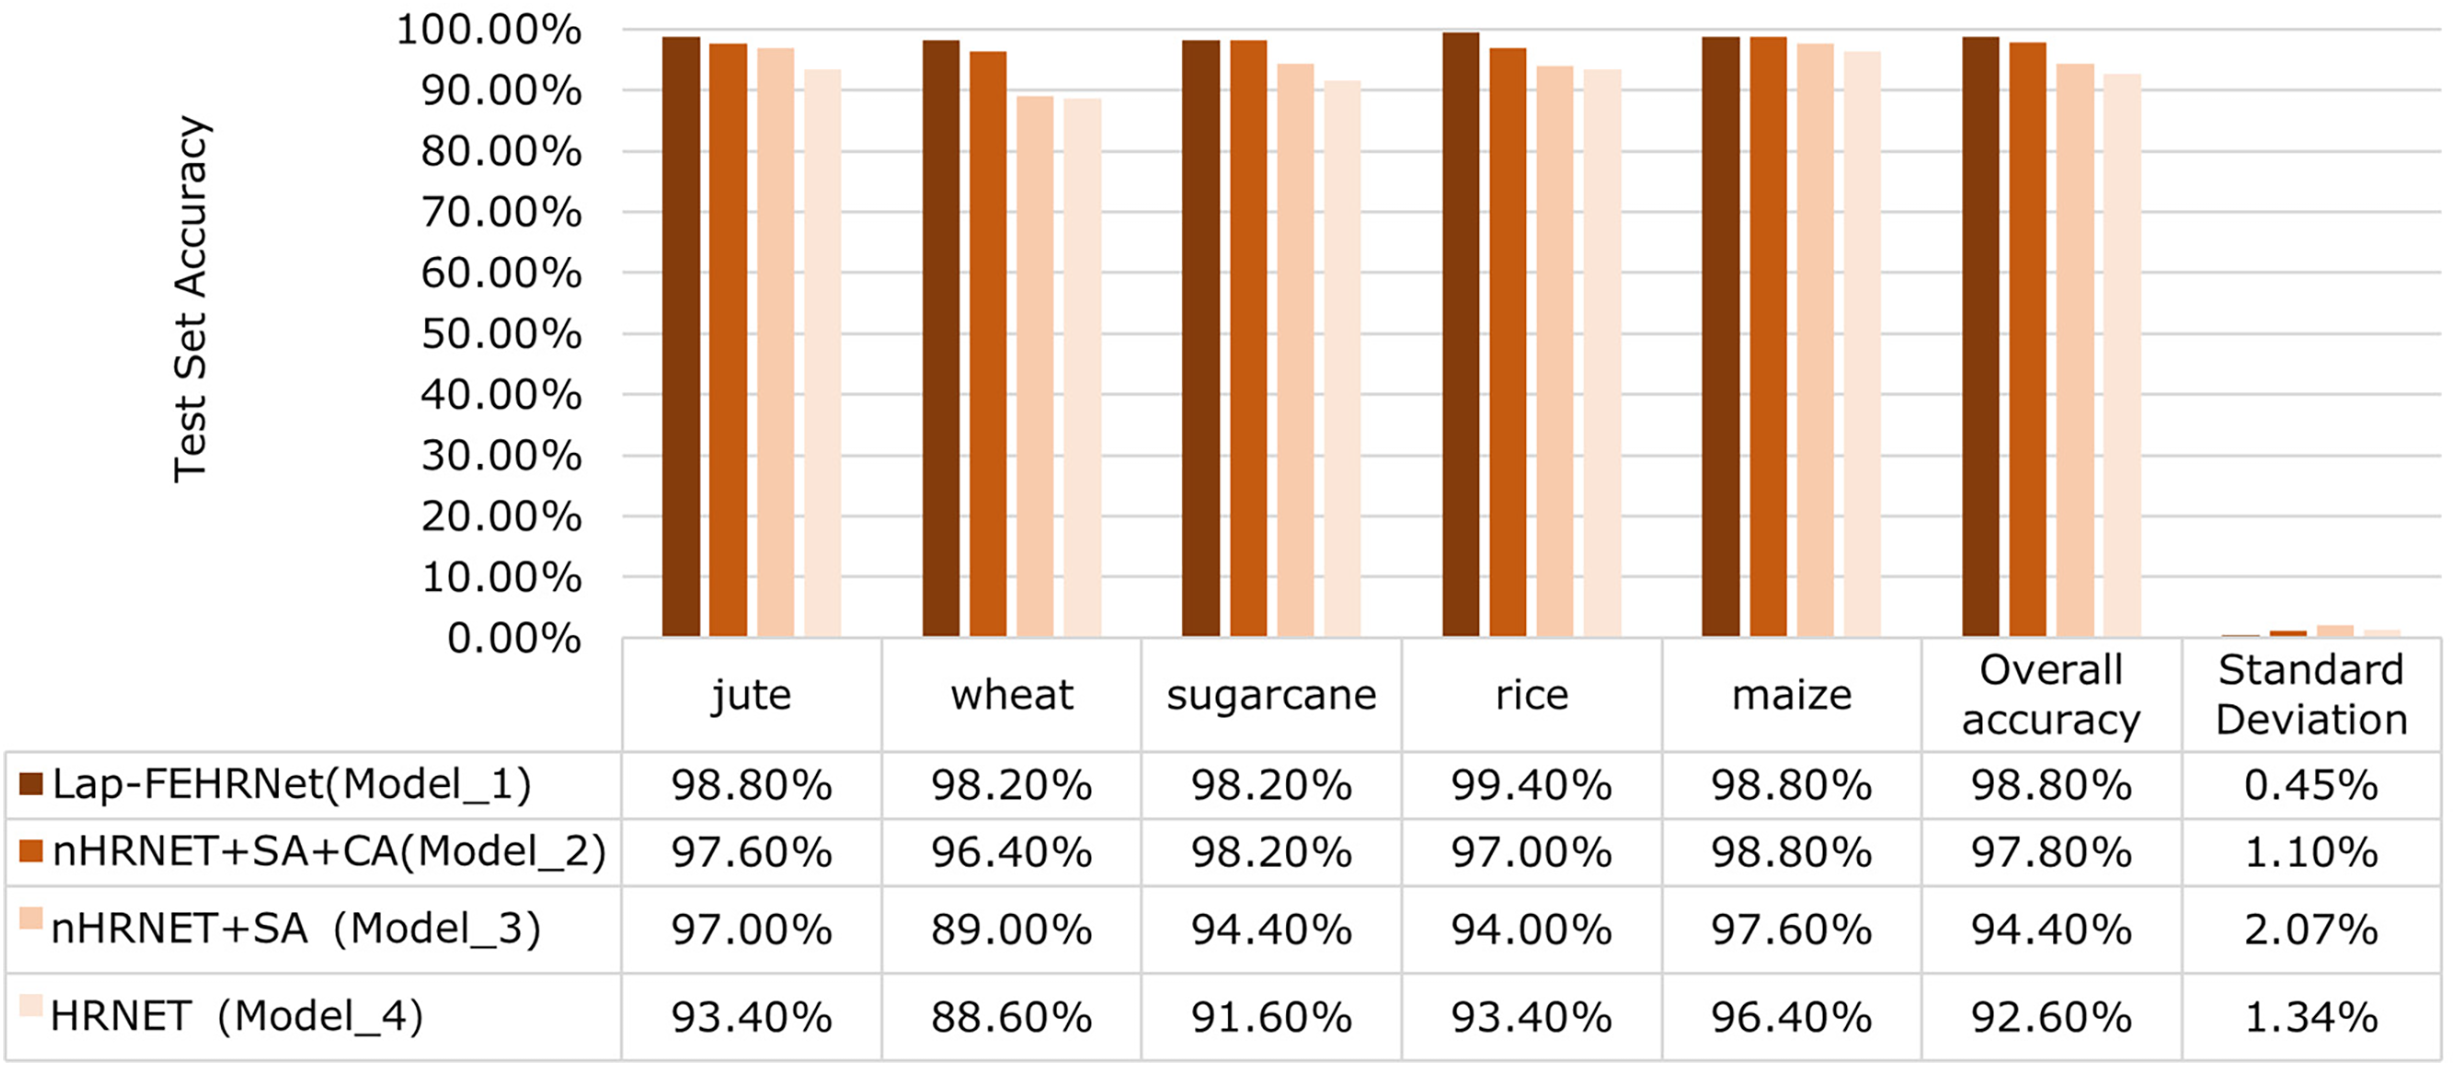Select the sugarcane column header

point(1271,695)
